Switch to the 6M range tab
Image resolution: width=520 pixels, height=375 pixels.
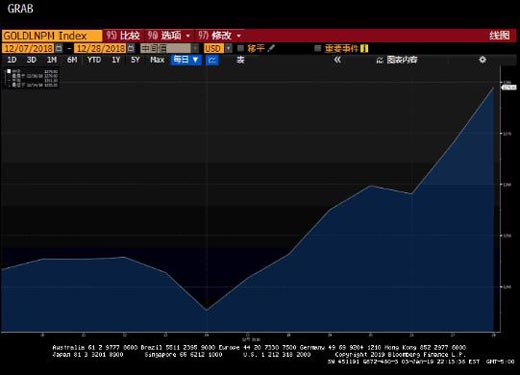[72, 60]
